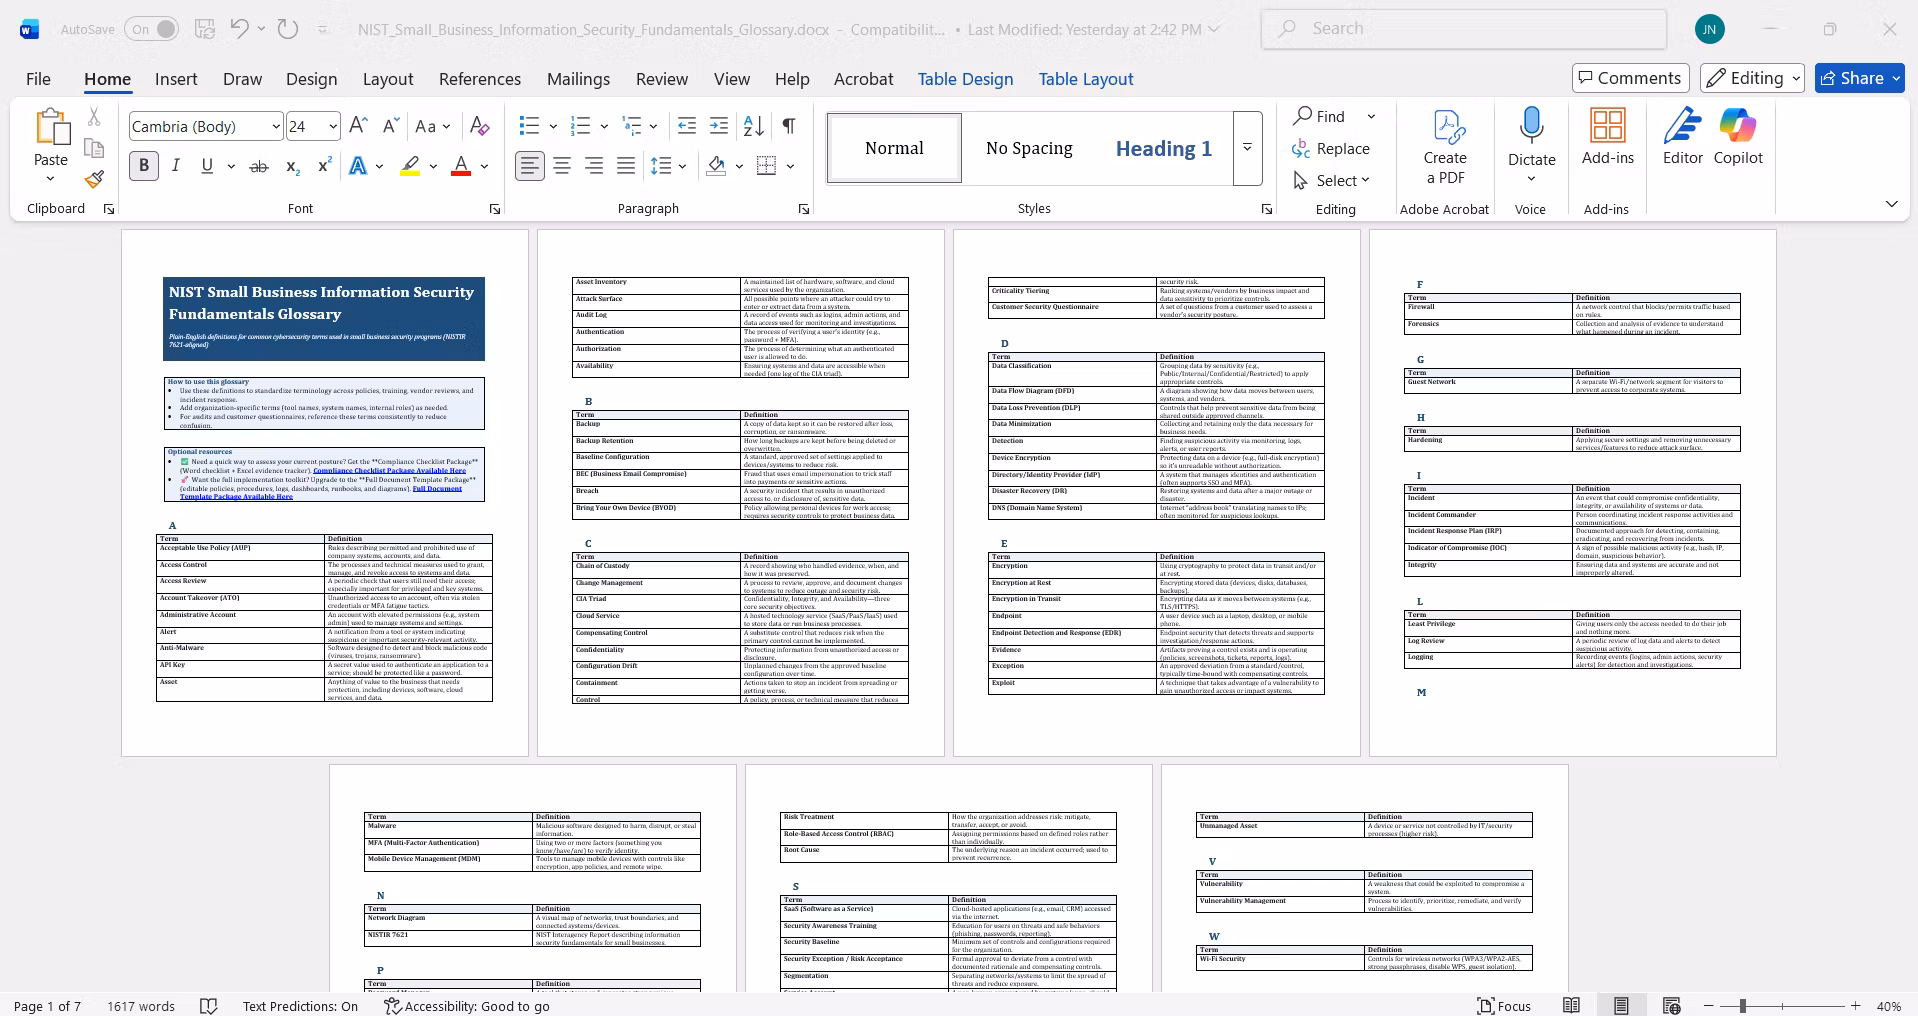Toggle Print Layout view

1621,1006
